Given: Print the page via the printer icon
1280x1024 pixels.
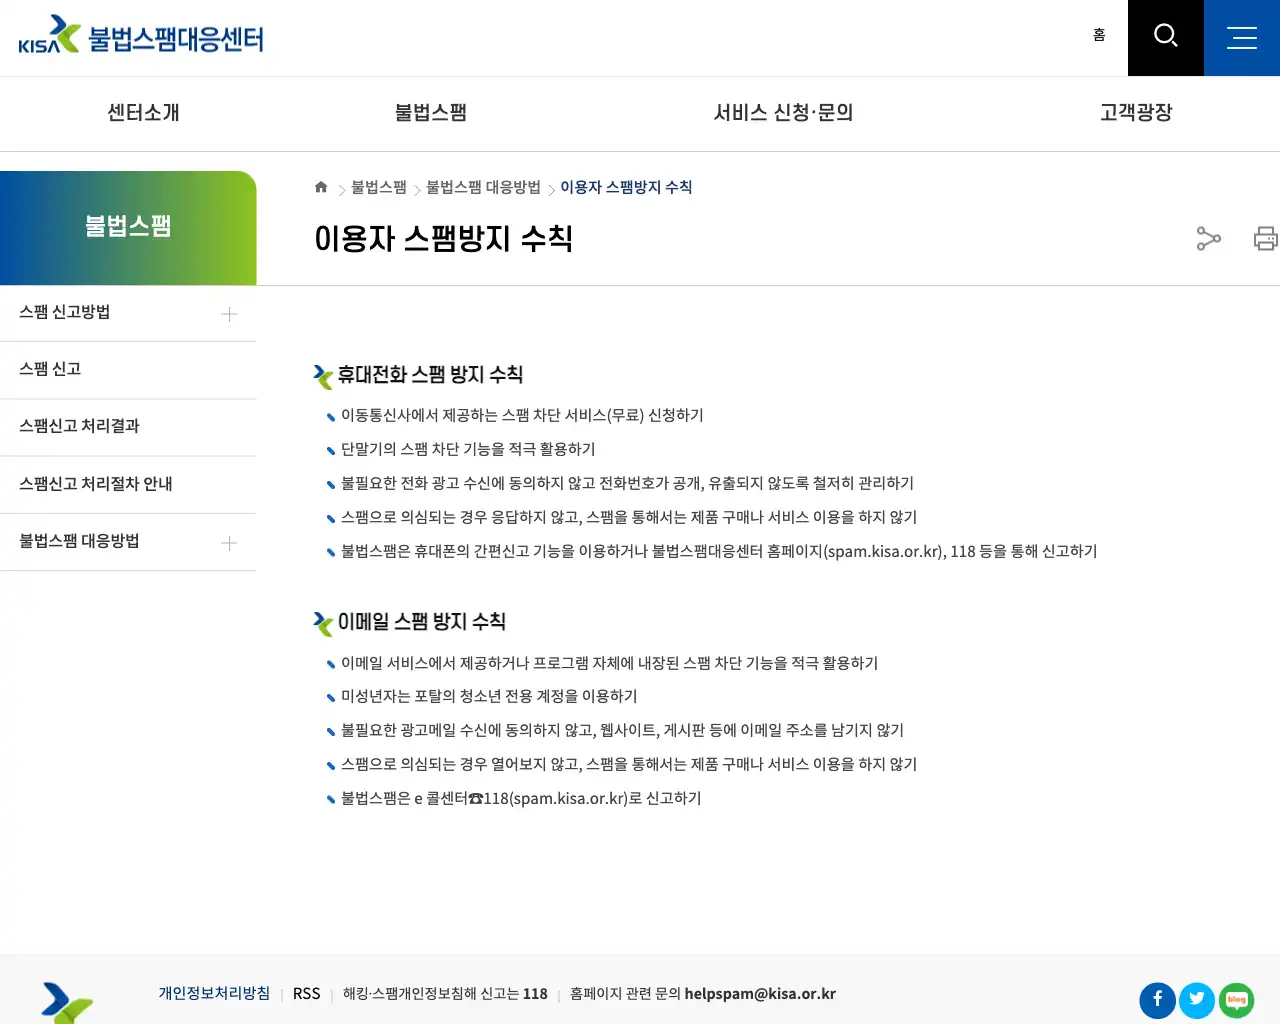Looking at the screenshot, I should (x=1265, y=239).
